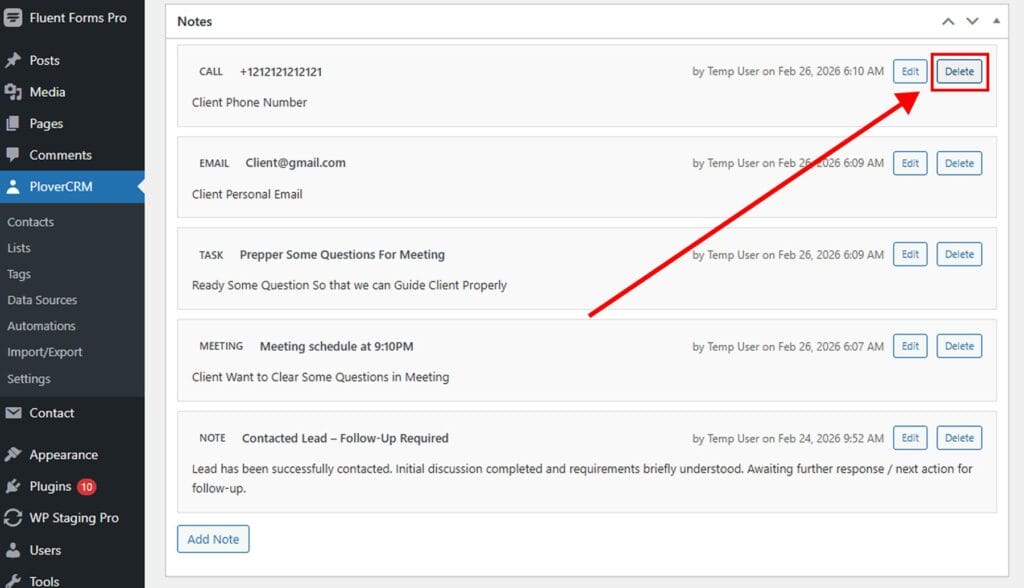Delete the Client Phone Number call note
The height and width of the screenshot is (588, 1024).
[959, 72]
